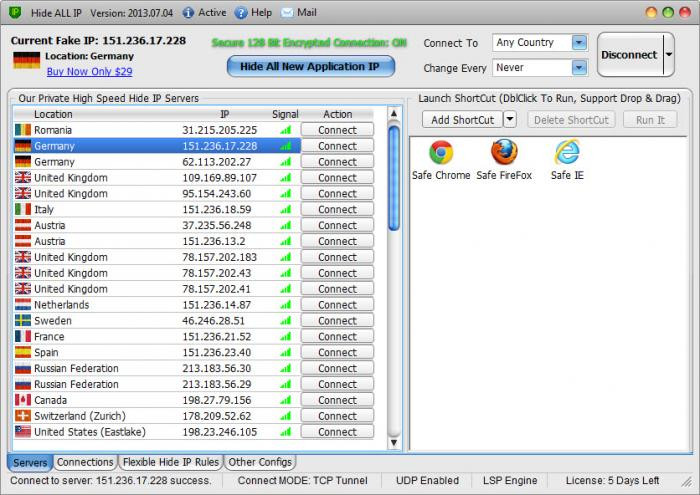The height and width of the screenshot is (495, 700).
Task: Connect to Switzerland (Zurich) server
Action: pos(338,416)
